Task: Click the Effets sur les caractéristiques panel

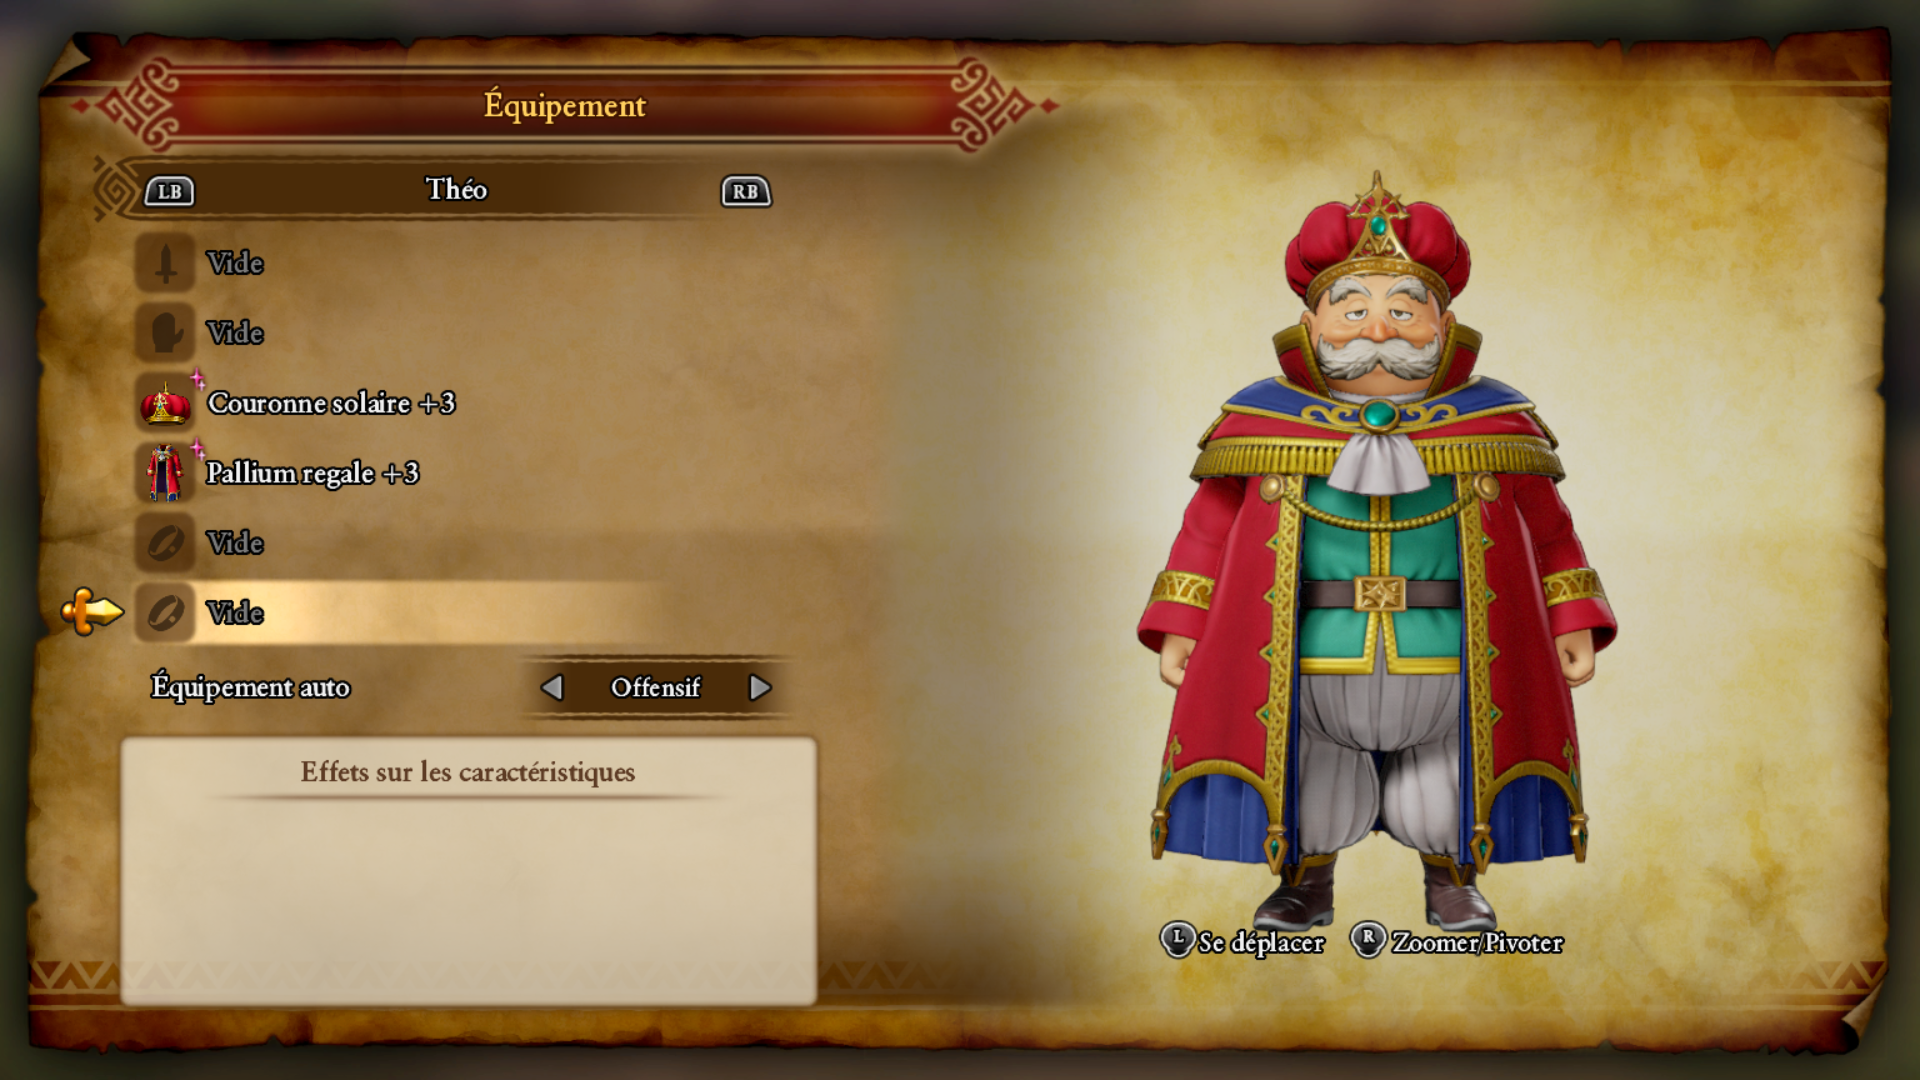Action: coord(468,871)
